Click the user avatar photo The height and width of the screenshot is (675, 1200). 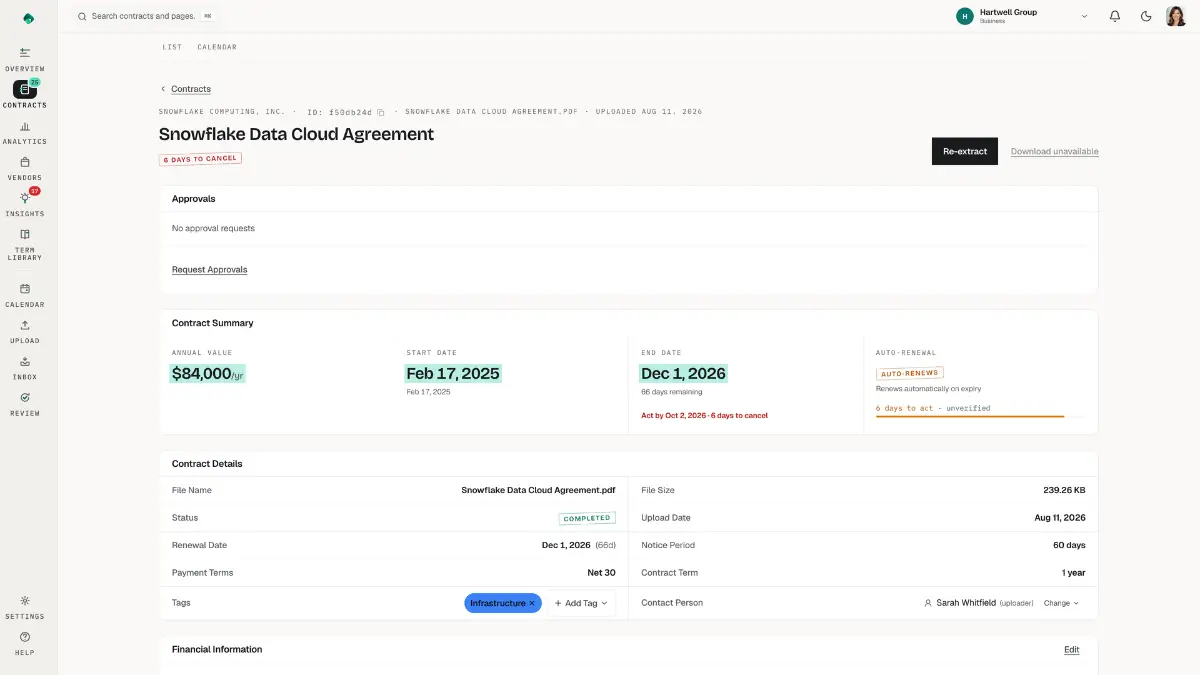tap(1176, 16)
